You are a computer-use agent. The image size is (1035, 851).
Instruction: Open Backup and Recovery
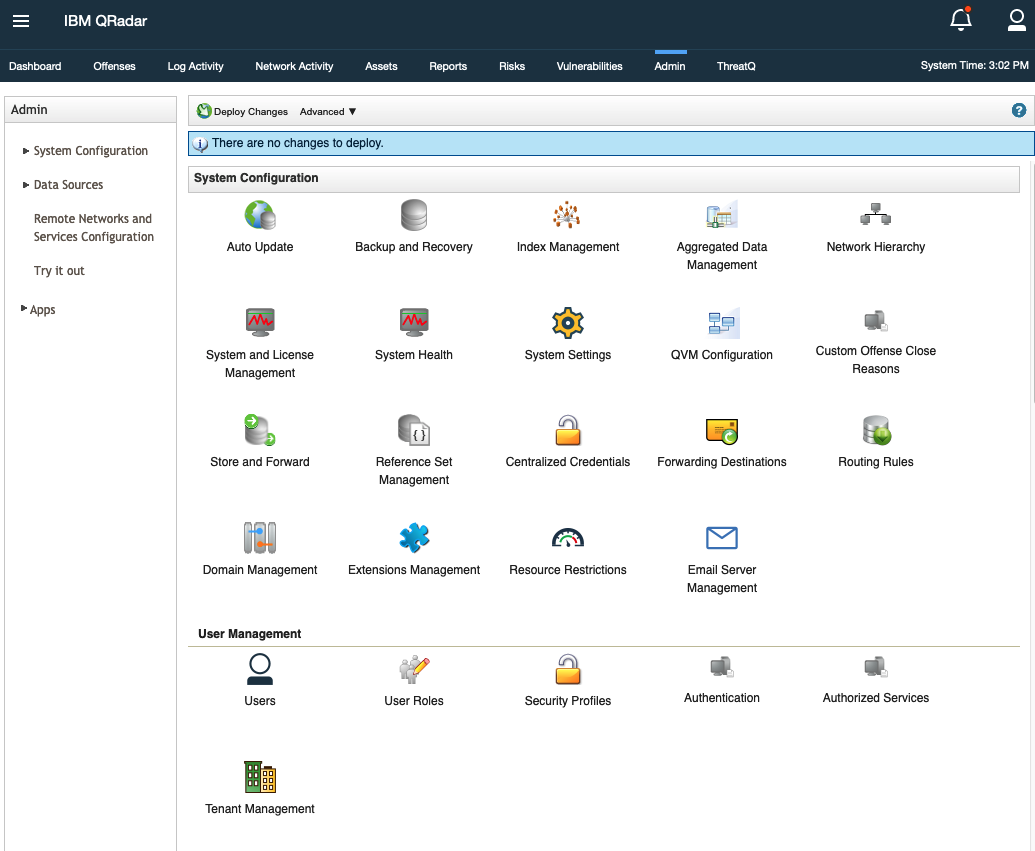click(414, 215)
